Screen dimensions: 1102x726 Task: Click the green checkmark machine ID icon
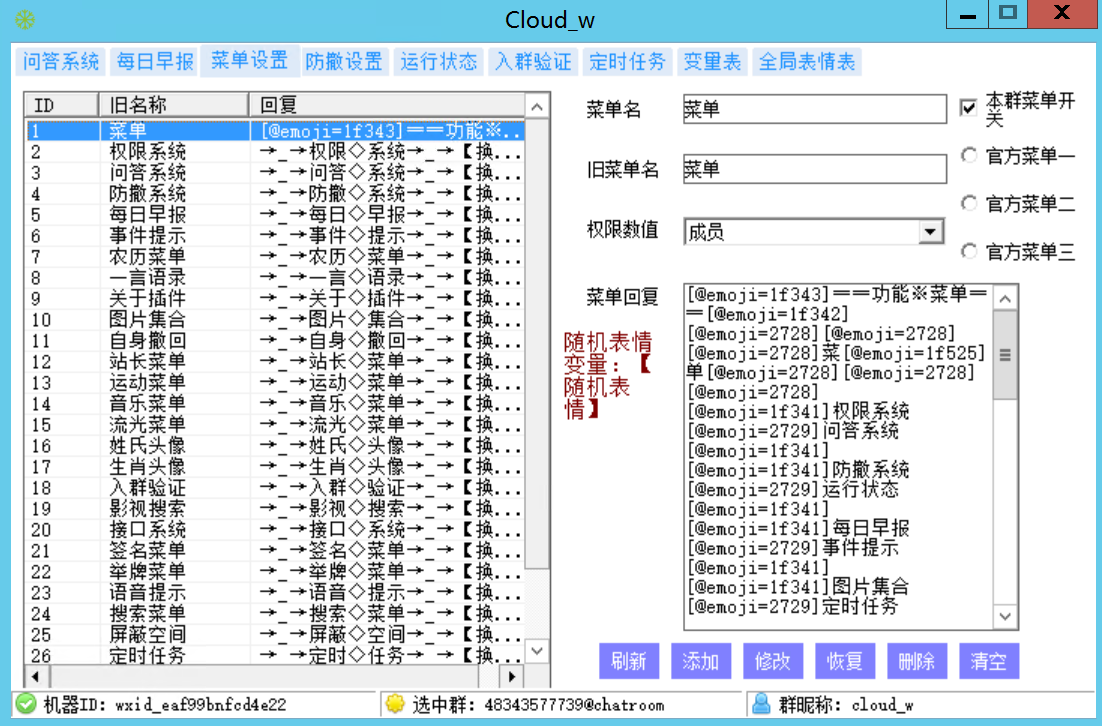point(26,704)
